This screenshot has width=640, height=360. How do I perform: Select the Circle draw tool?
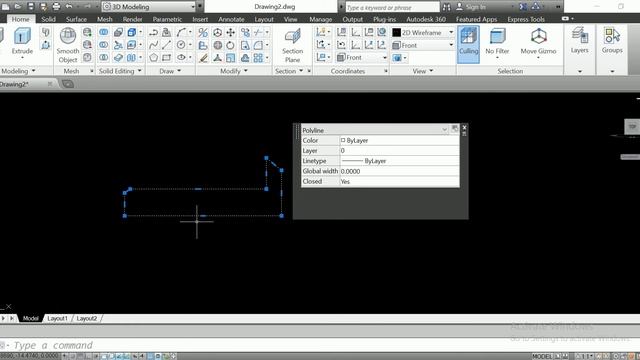pos(181,45)
